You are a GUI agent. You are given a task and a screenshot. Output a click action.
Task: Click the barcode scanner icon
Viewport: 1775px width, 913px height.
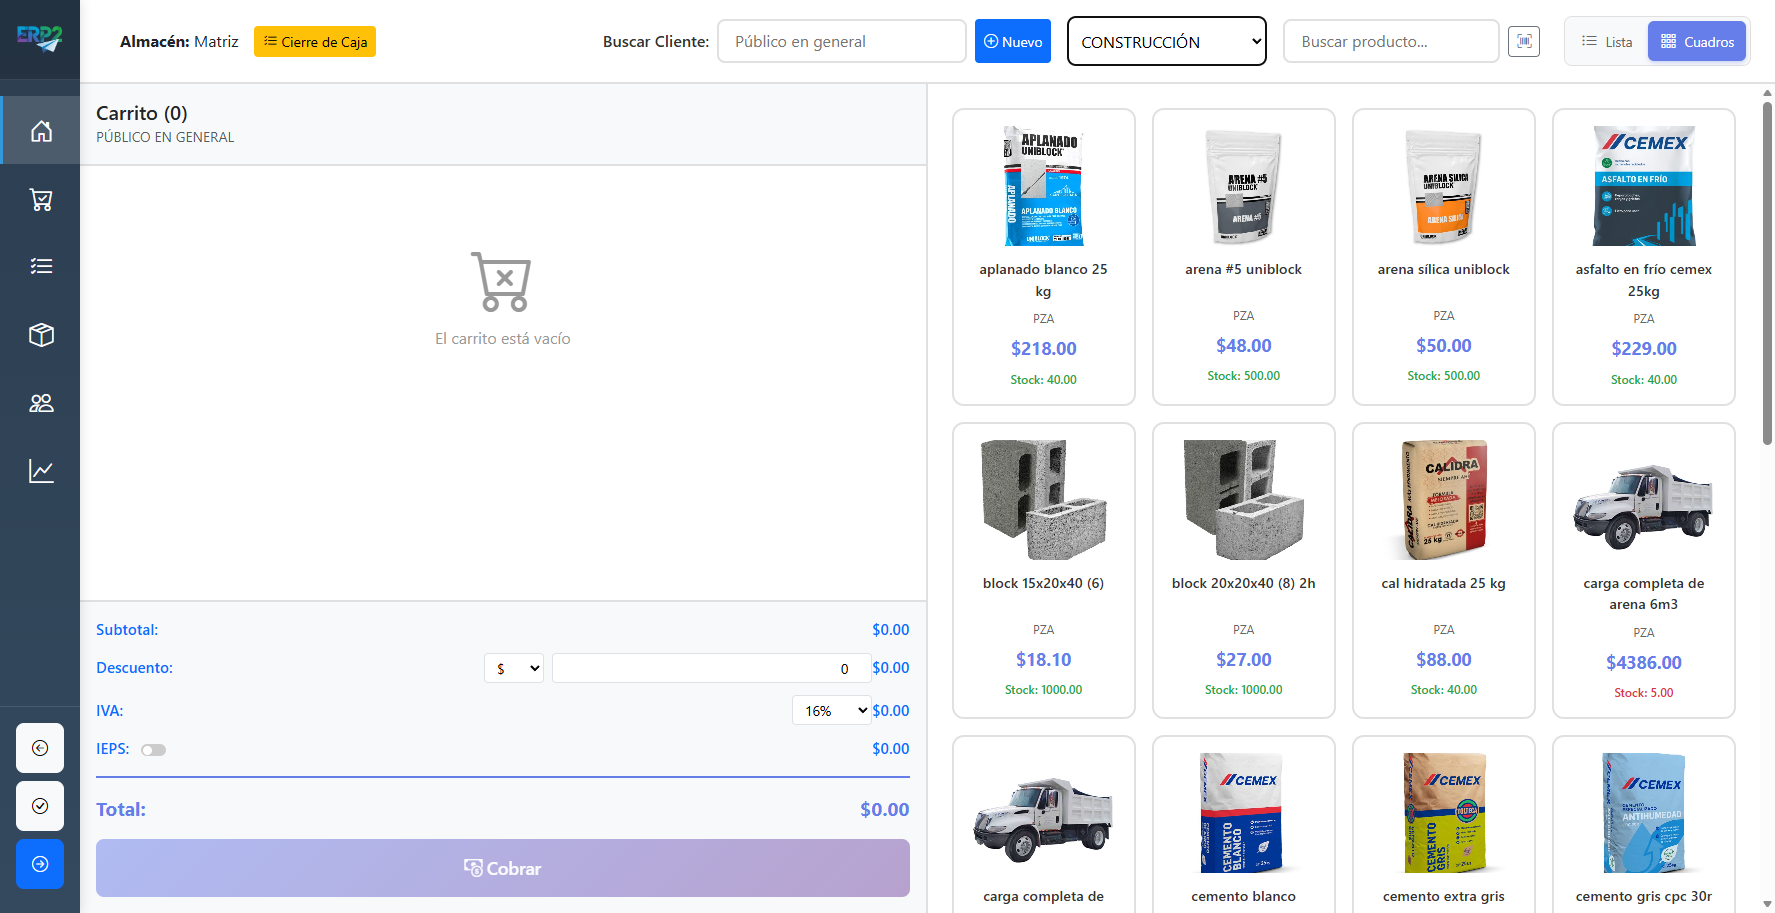click(x=1523, y=41)
